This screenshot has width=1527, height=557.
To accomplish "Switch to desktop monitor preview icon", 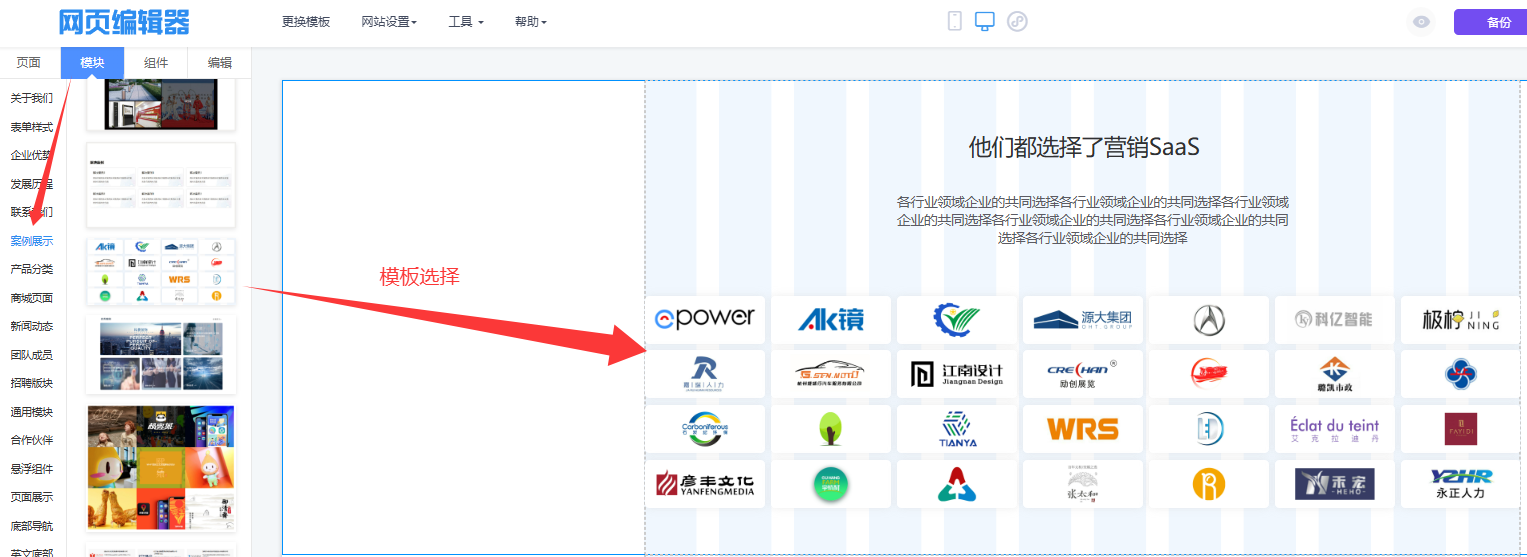I will tap(985, 21).
